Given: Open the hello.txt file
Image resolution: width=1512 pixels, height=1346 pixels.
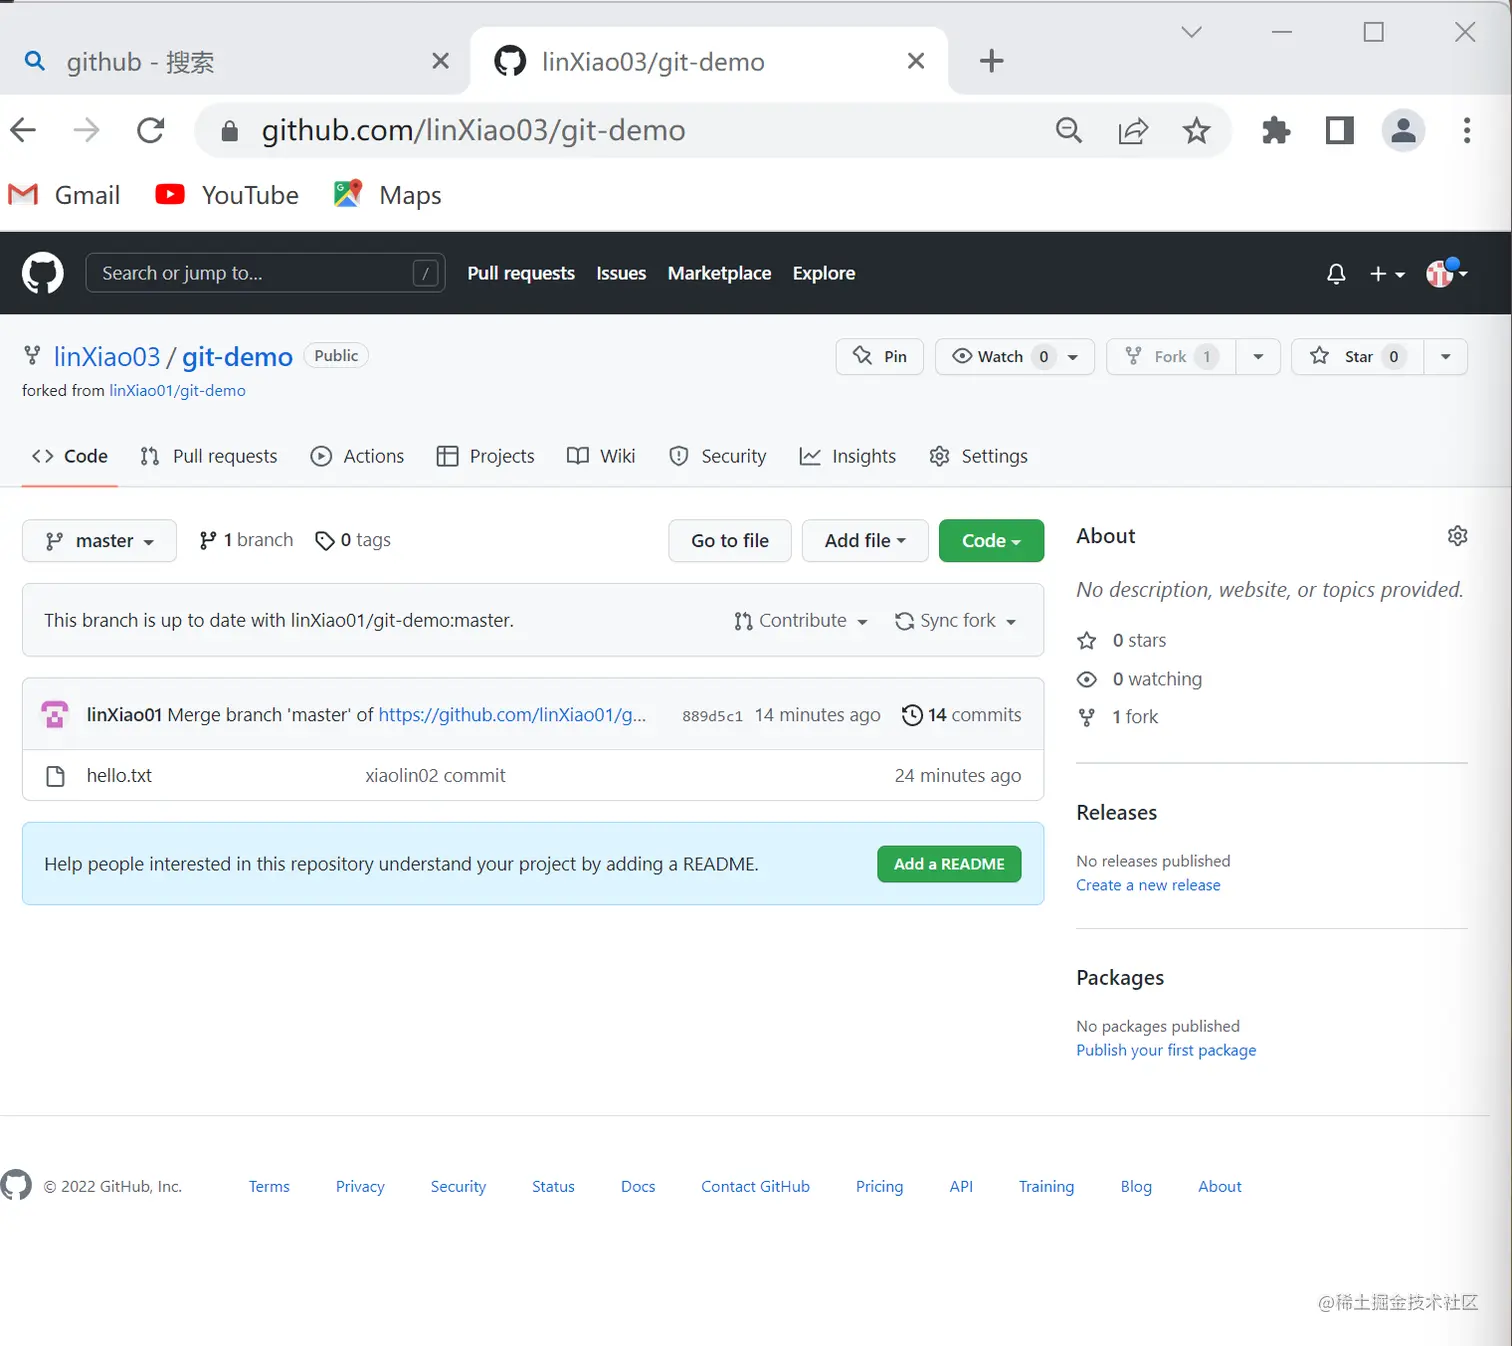Looking at the screenshot, I should click(119, 776).
